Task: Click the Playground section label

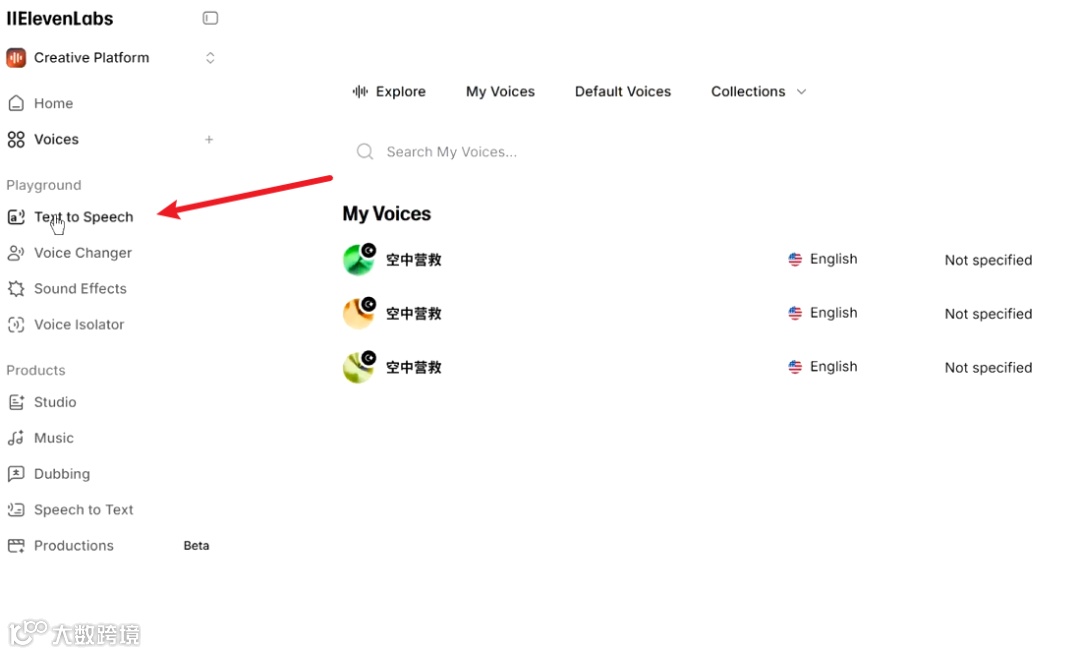Action: pos(44,185)
